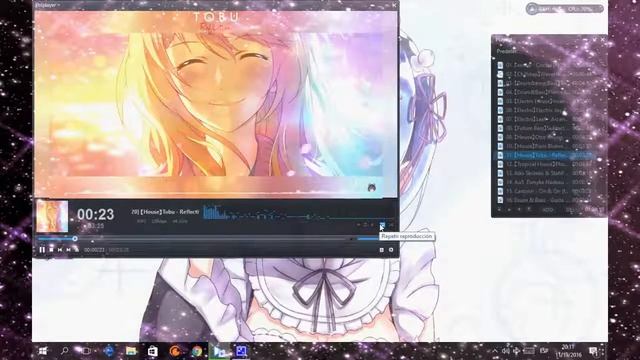The width and height of the screenshot is (640, 360).
Task: Launch the Edge browser from taskbar
Action: tap(109, 351)
